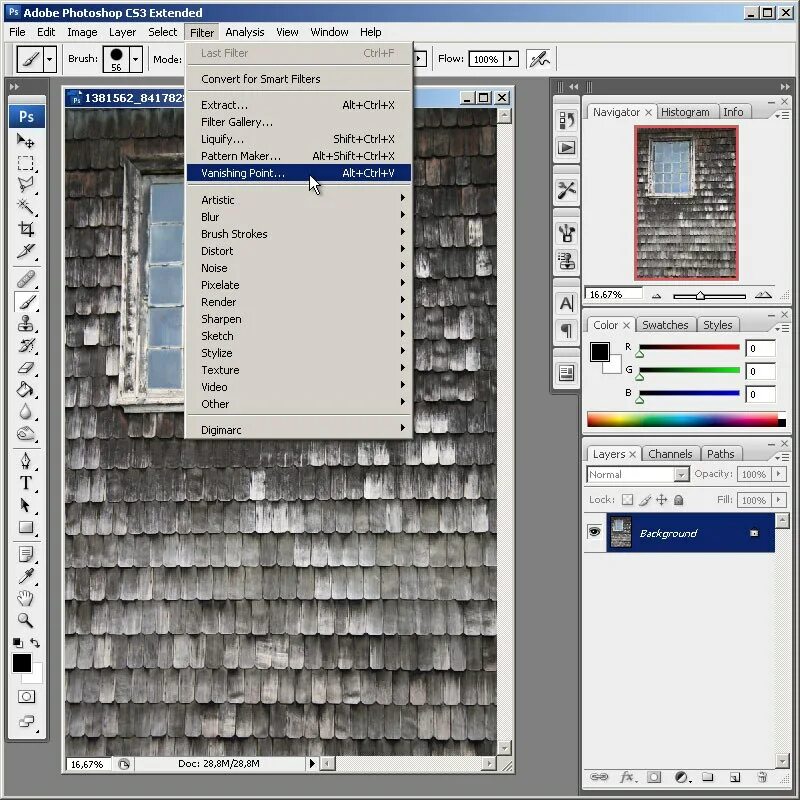Click Add layer mask button

(654, 777)
